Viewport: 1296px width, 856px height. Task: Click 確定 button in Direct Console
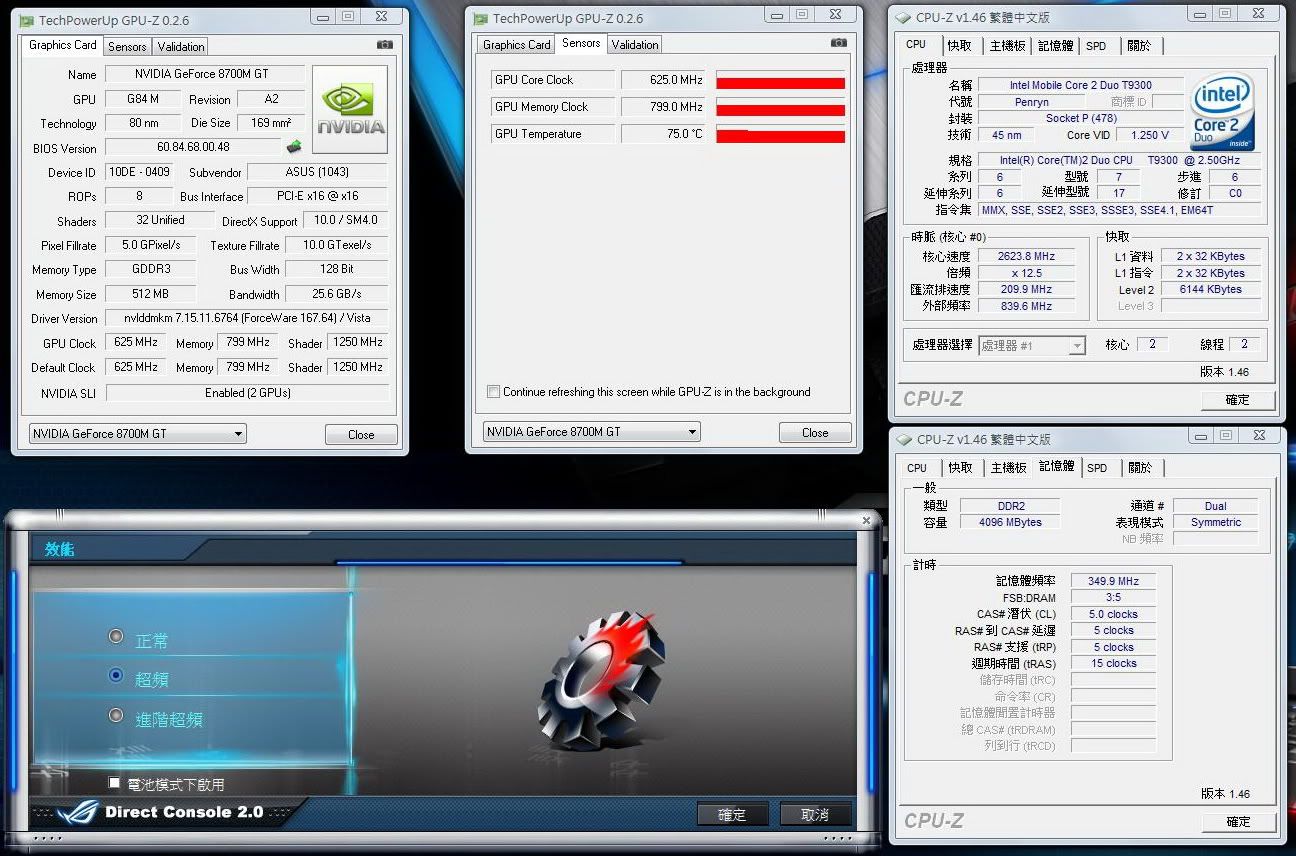(x=732, y=814)
